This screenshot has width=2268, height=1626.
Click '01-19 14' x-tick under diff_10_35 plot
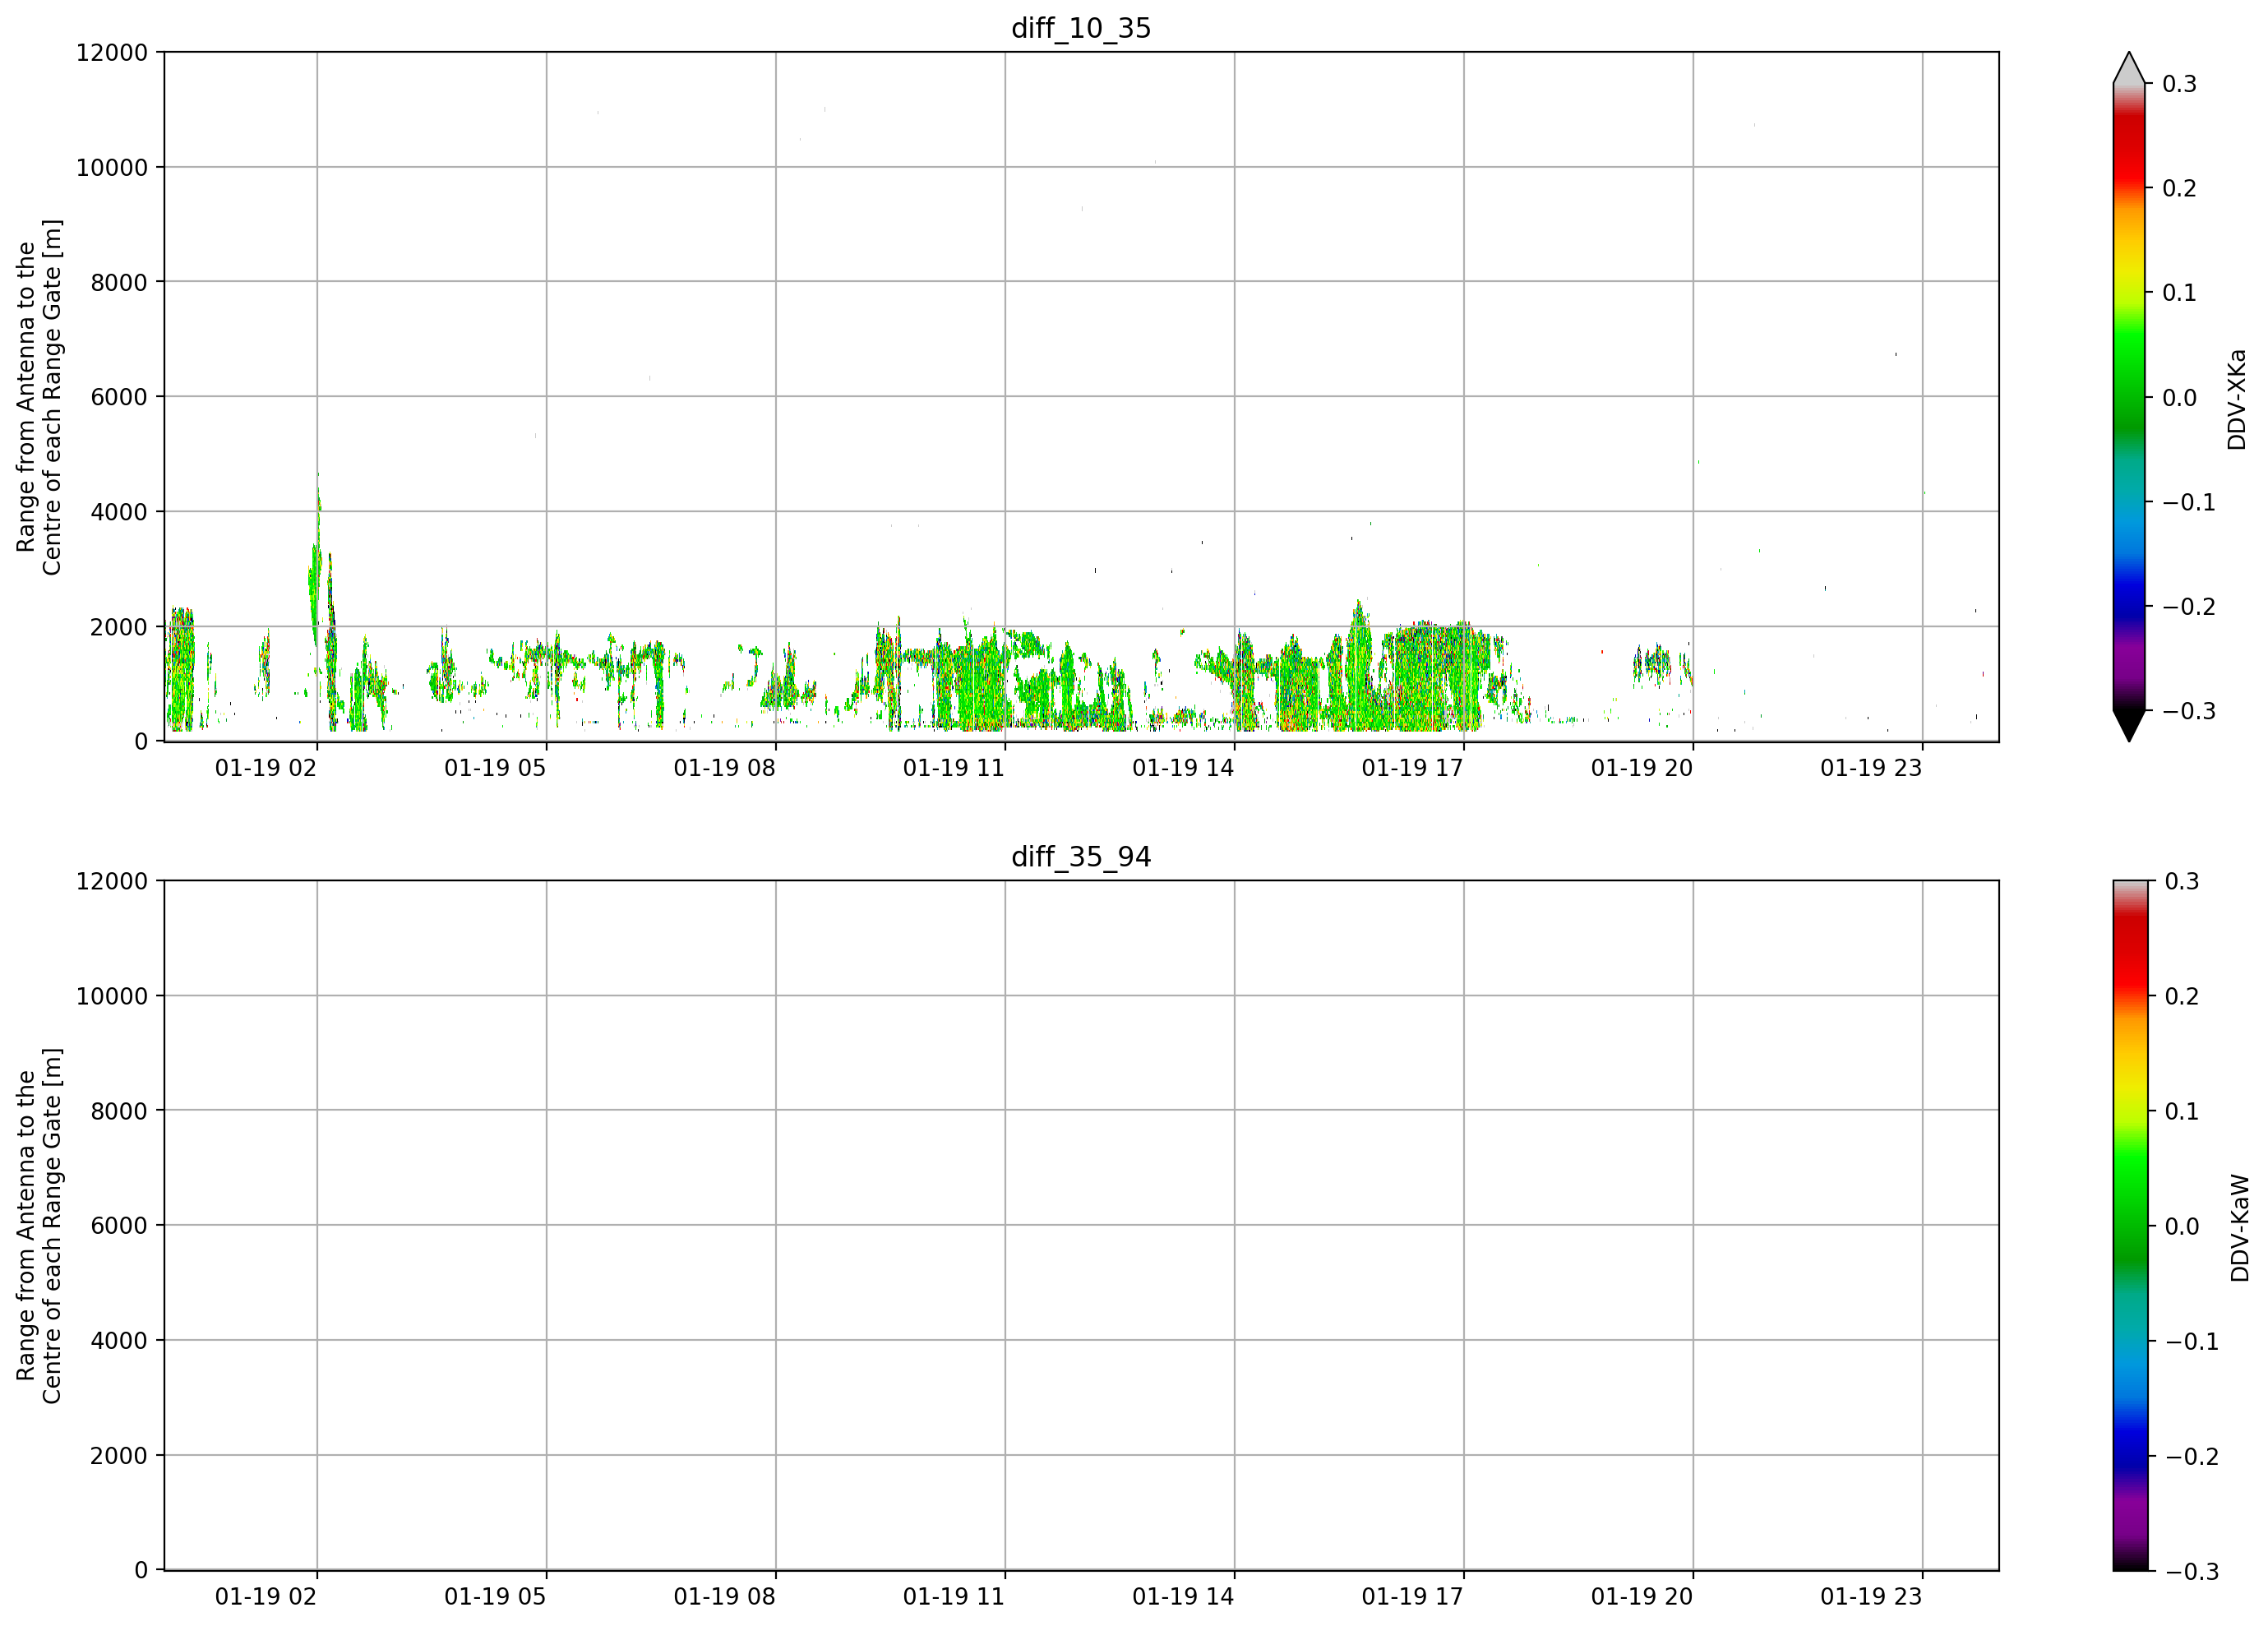1183,768
